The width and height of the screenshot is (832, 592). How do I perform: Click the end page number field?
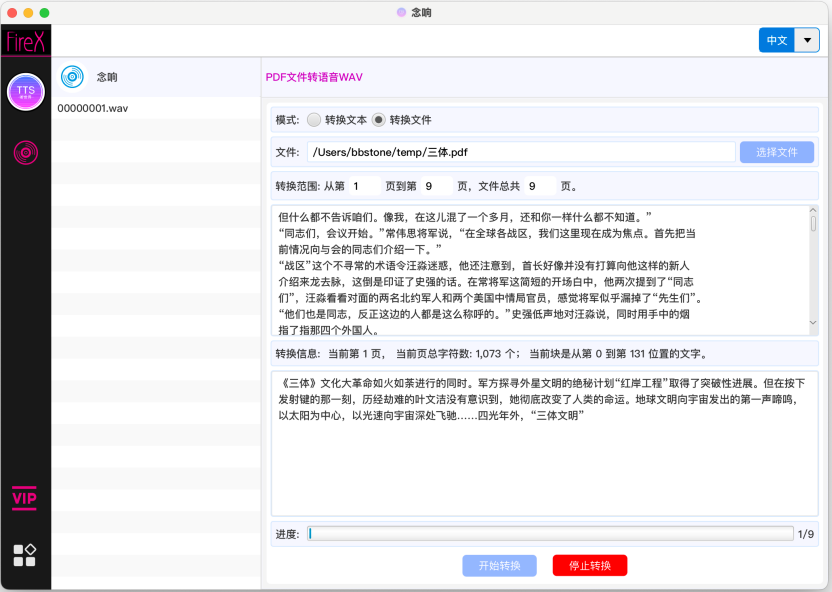[x=437, y=186]
